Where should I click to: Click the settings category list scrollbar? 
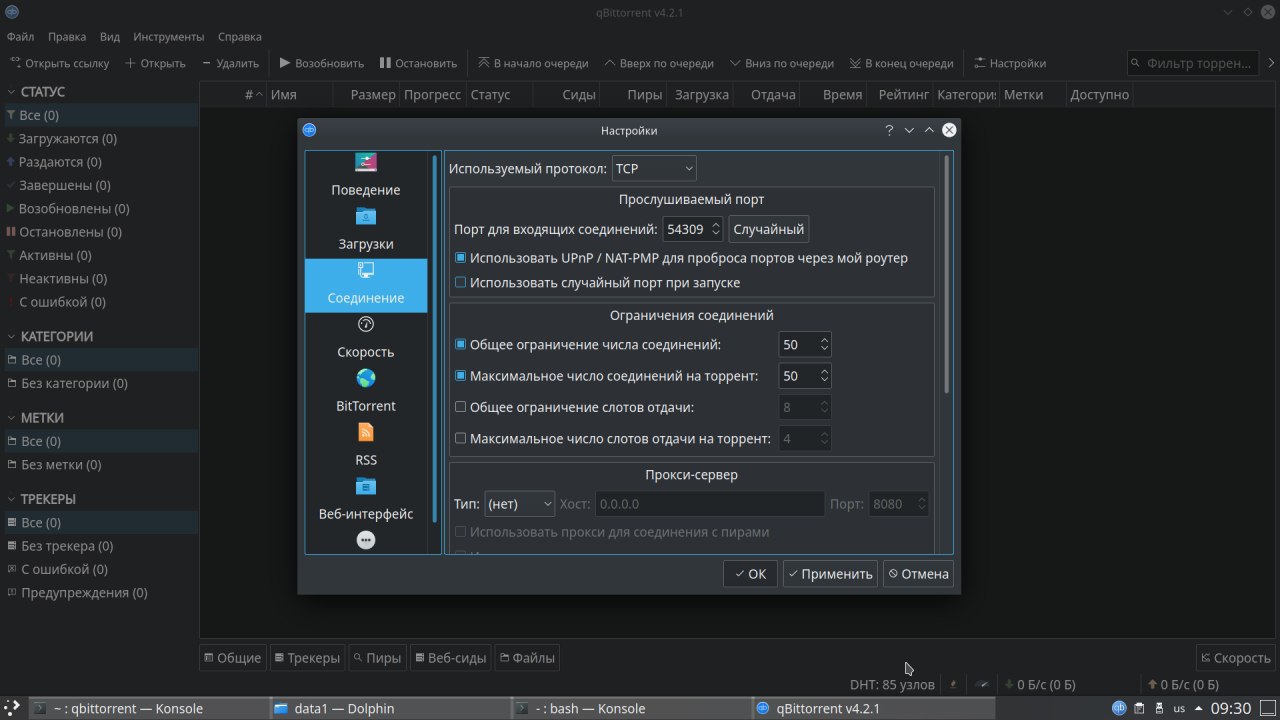[x=435, y=337]
